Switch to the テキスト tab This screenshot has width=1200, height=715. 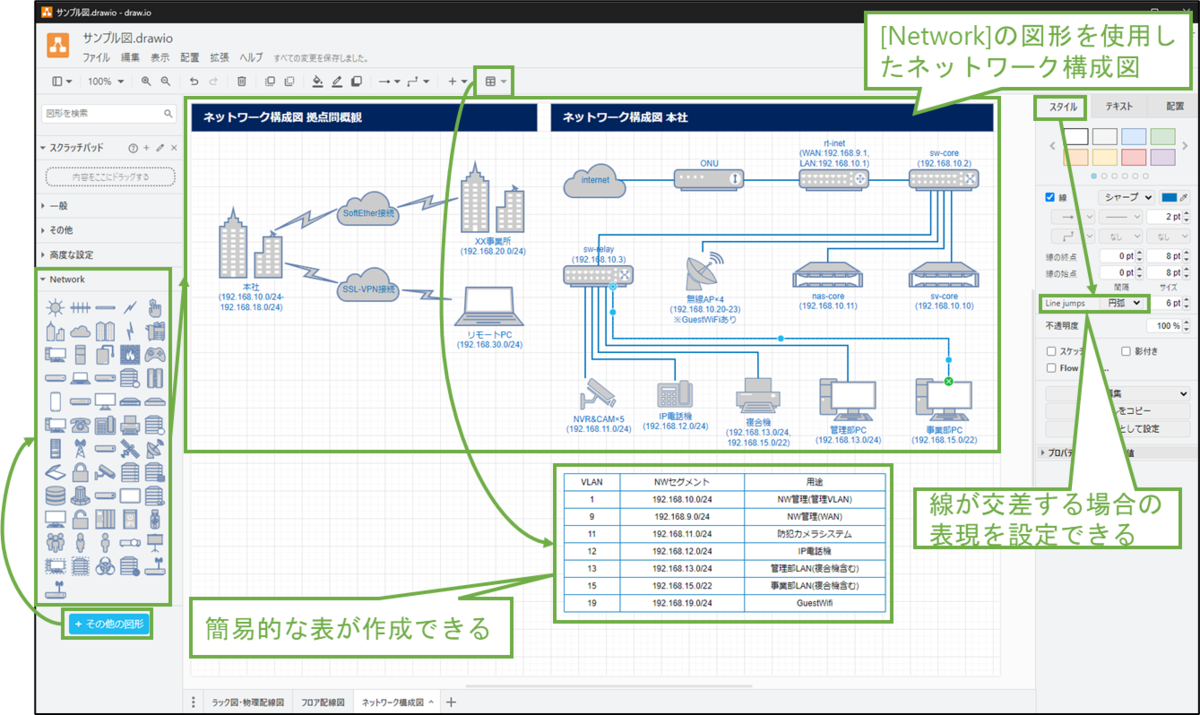click(x=1118, y=106)
